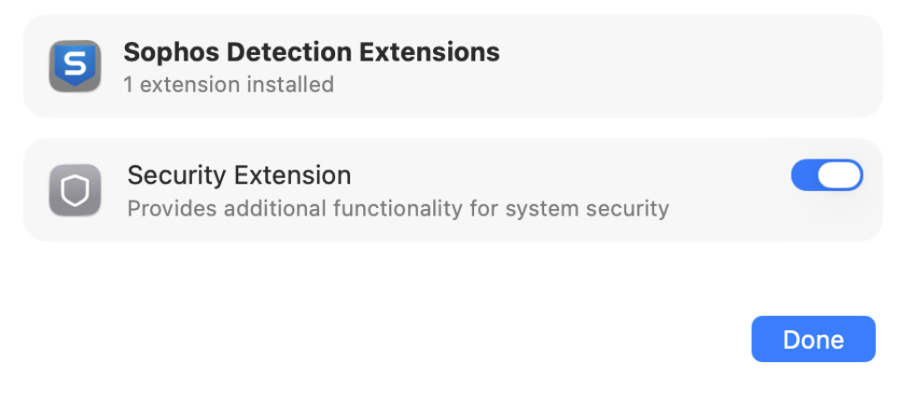Click the Security Extension label text
Screen dimensions: 907x400
point(239,176)
